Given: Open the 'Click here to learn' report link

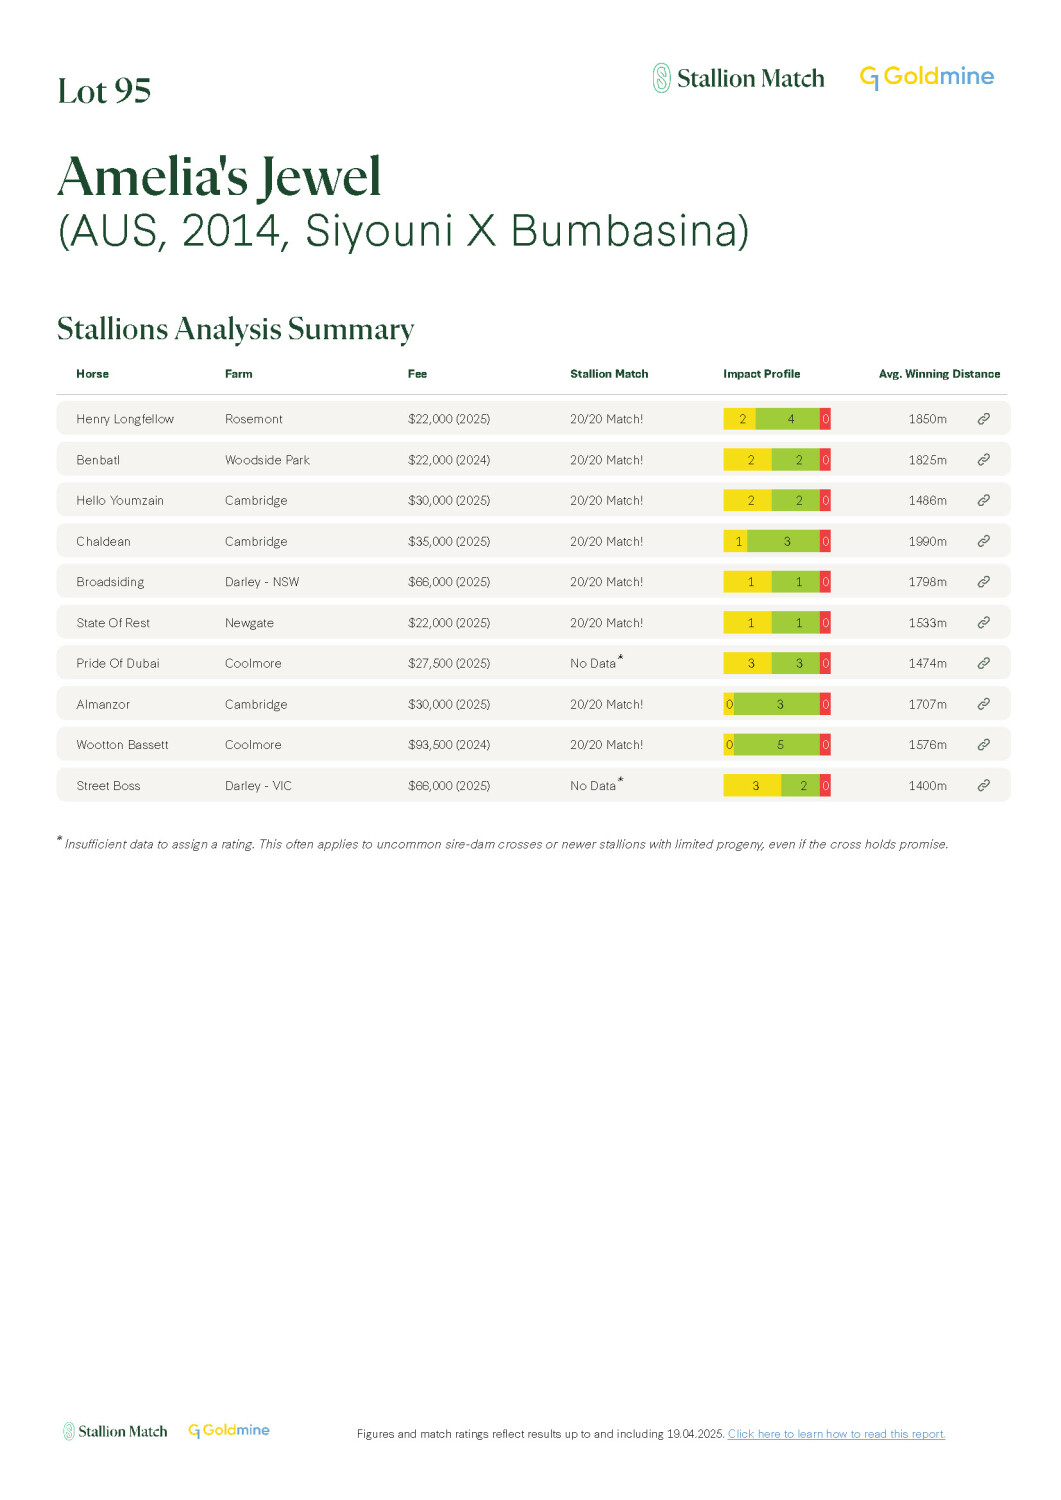Looking at the screenshot, I should click(x=836, y=1434).
